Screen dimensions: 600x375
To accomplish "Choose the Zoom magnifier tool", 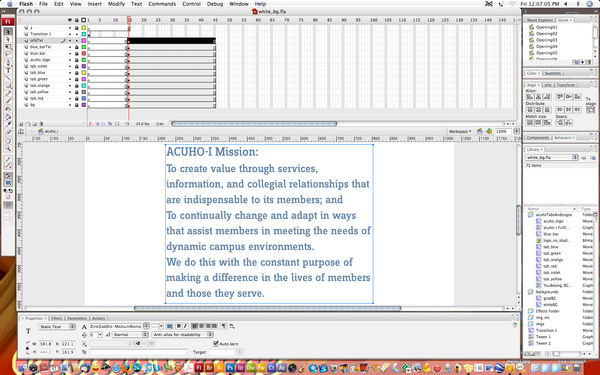I will 8,148.
